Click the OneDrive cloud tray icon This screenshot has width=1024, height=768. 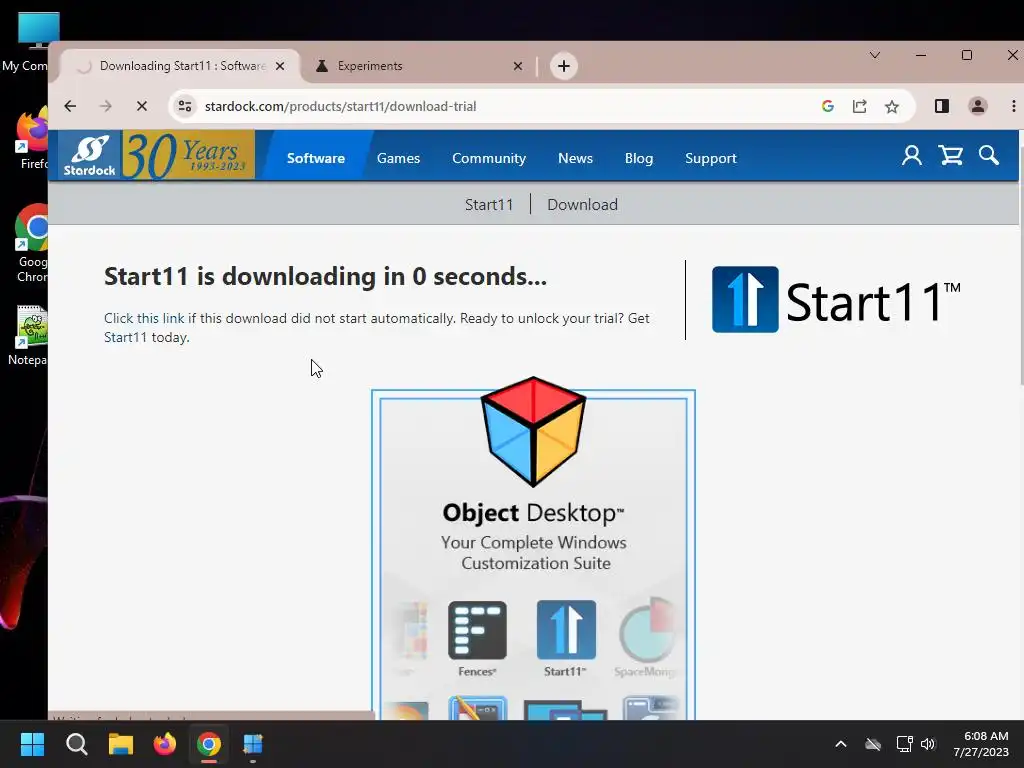[x=872, y=744]
